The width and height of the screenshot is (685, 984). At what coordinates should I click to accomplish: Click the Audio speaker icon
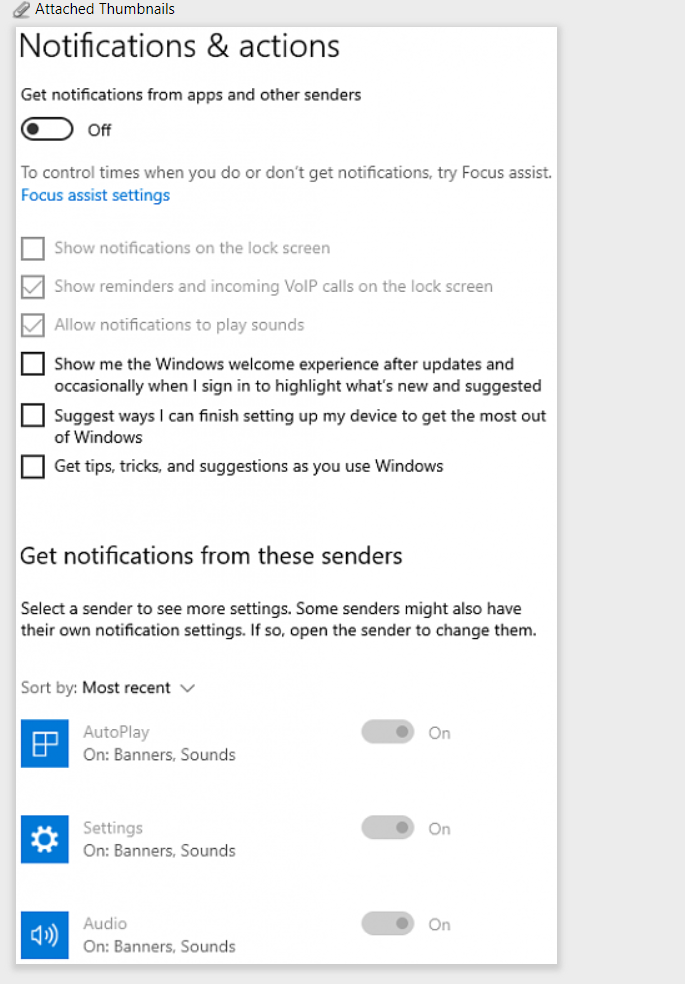[x=44, y=935]
